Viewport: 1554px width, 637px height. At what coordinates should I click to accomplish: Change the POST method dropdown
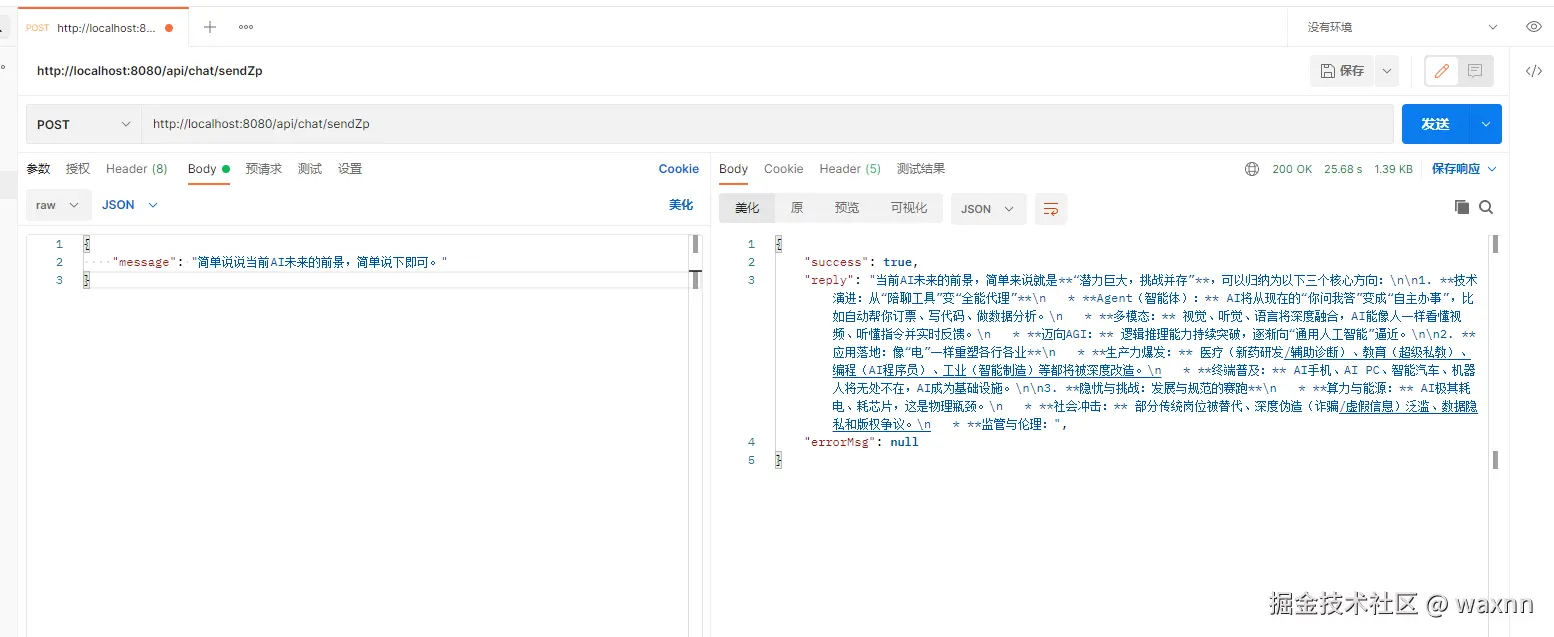pyautogui.click(x=84, y=124)
